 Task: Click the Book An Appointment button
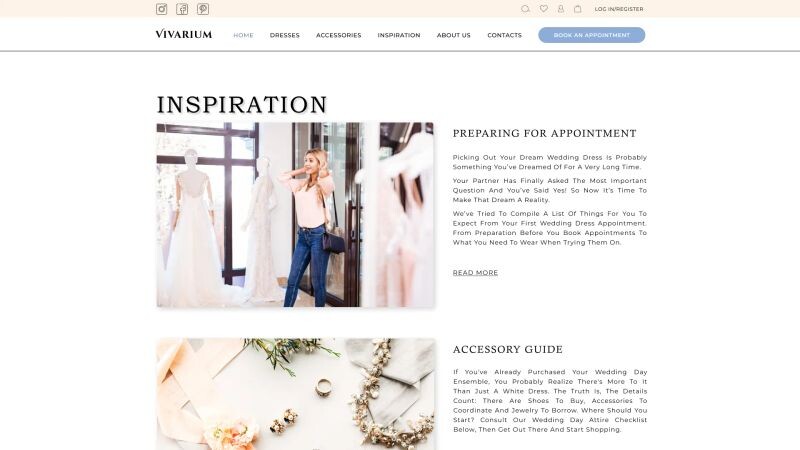(592, 35)
